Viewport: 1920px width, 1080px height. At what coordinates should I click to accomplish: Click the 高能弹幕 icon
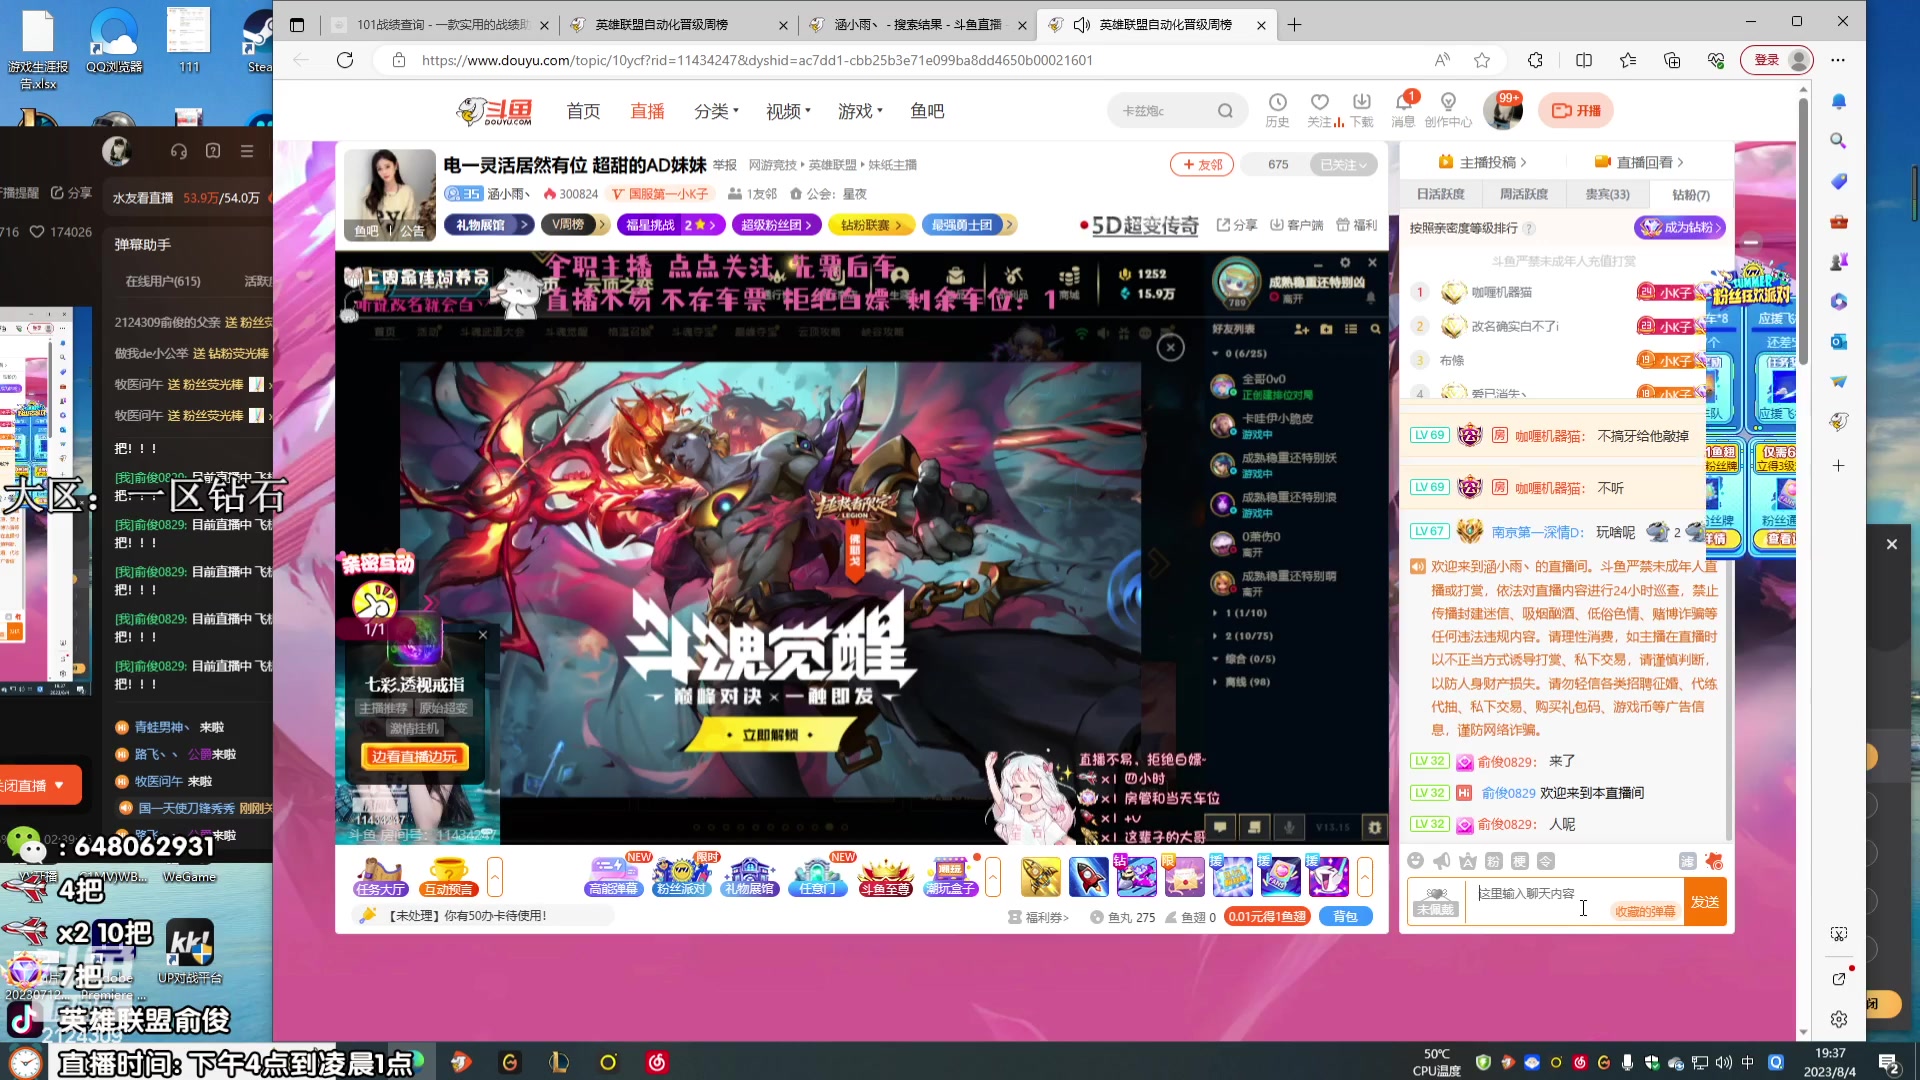(613, 877)
